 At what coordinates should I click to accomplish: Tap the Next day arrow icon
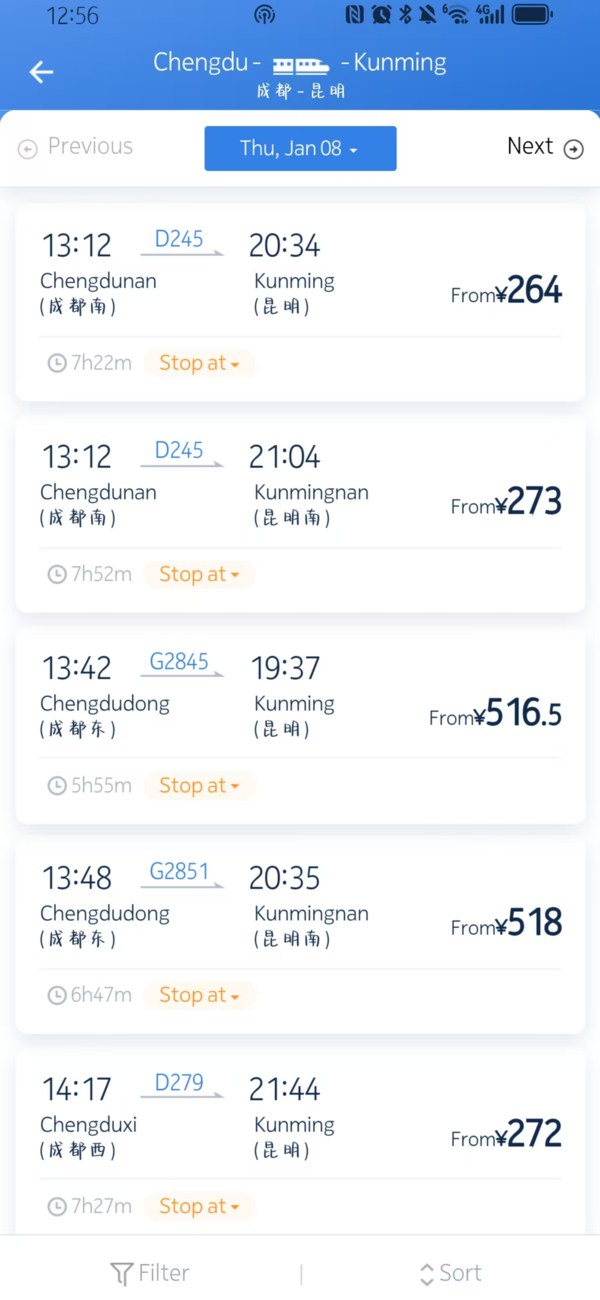[574, 149]
